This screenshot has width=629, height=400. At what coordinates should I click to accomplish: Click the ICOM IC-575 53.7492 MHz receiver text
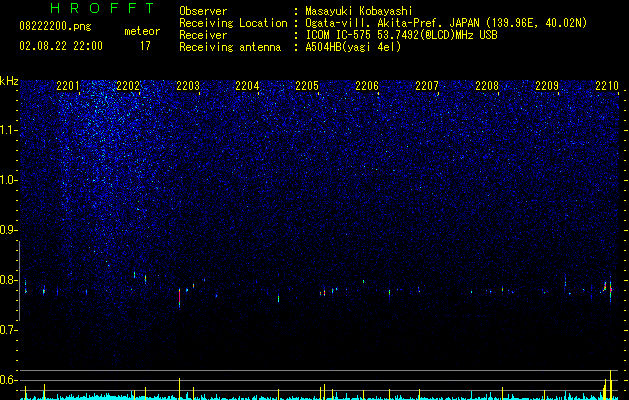[x=401, y=35]
